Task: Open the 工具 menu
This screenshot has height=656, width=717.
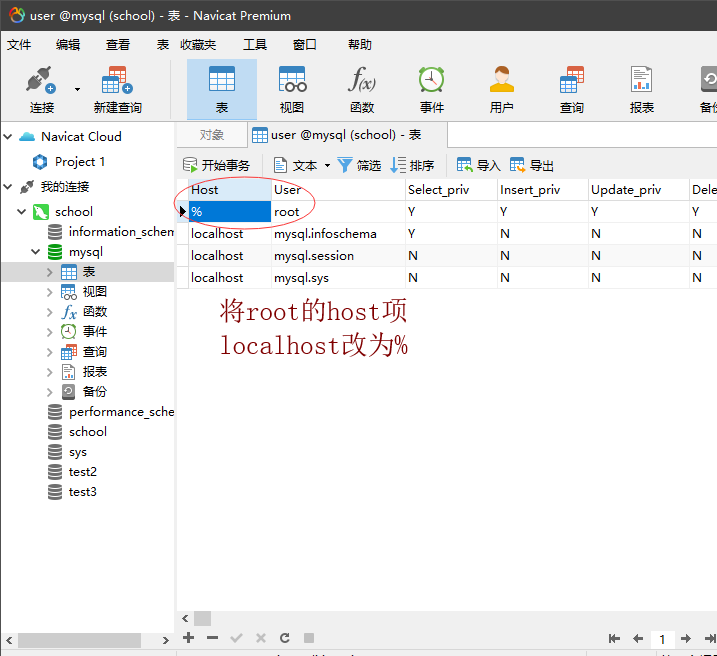Action: 255,45
